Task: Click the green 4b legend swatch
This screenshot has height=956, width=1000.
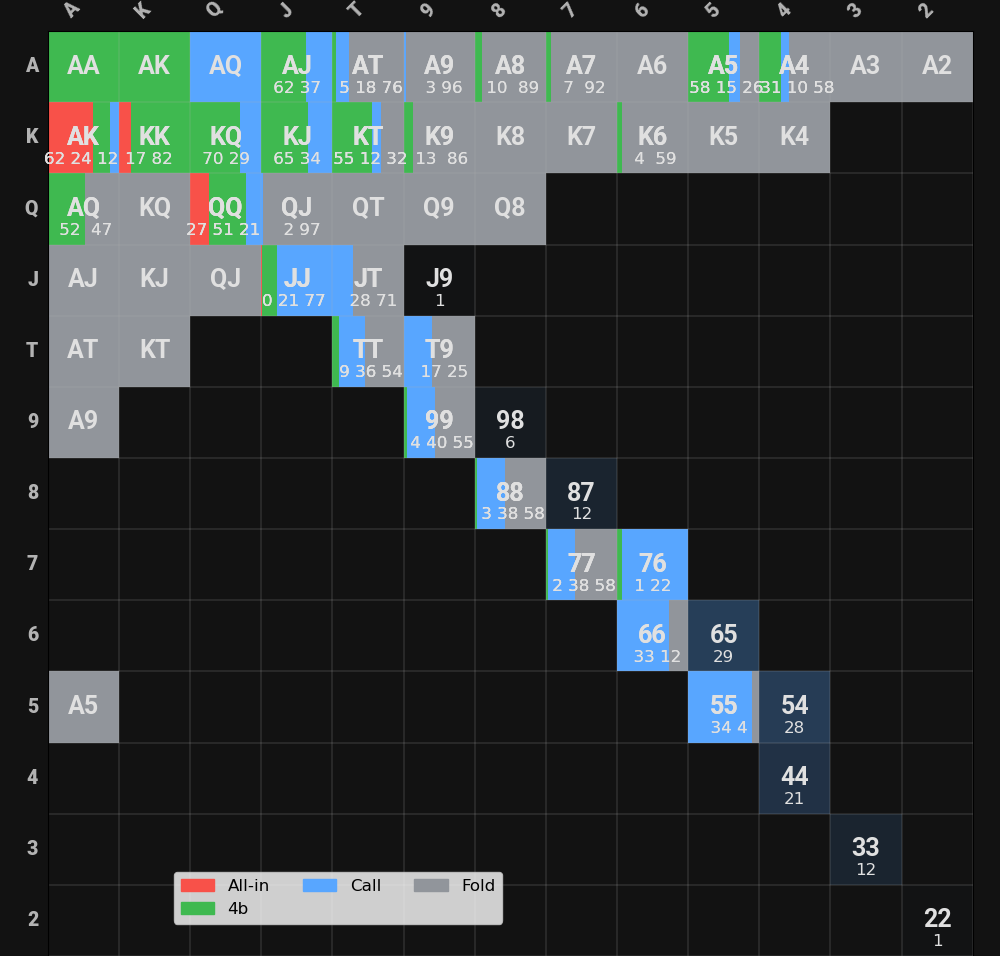Action: 197,908
